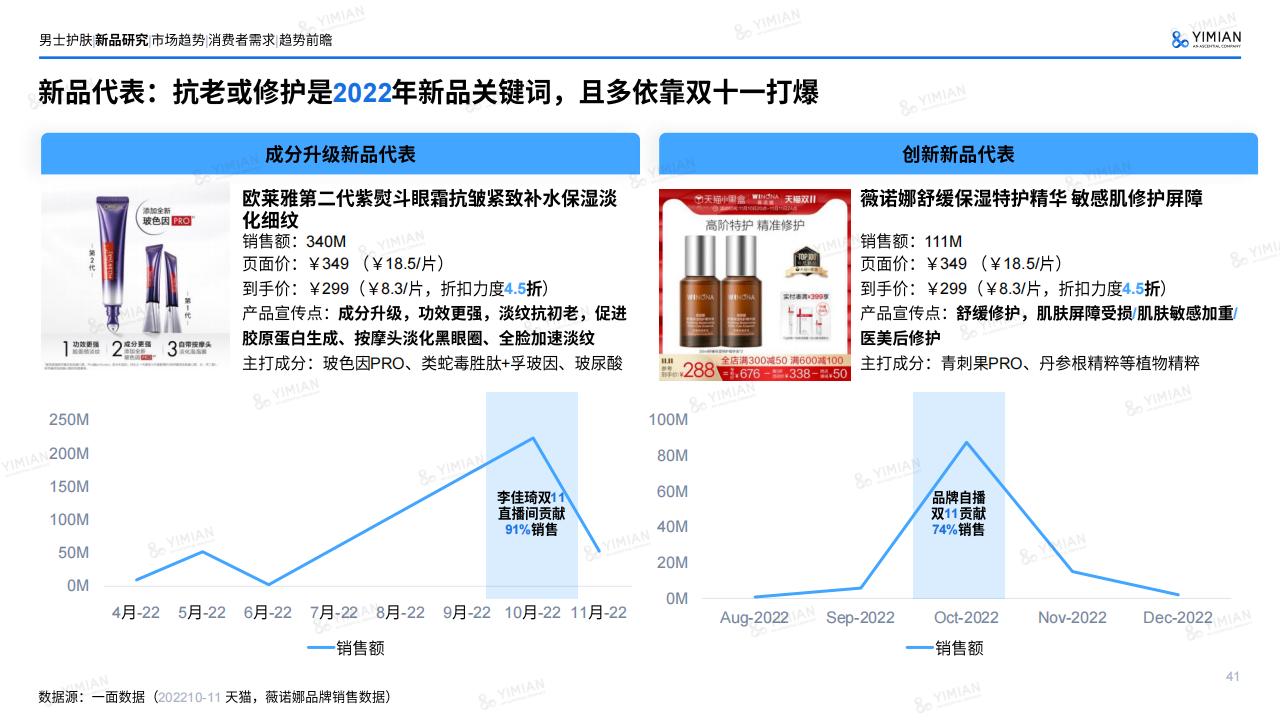1280x720 pixels.
Task: Click the 11月-22 axis label
Action: 598,612
